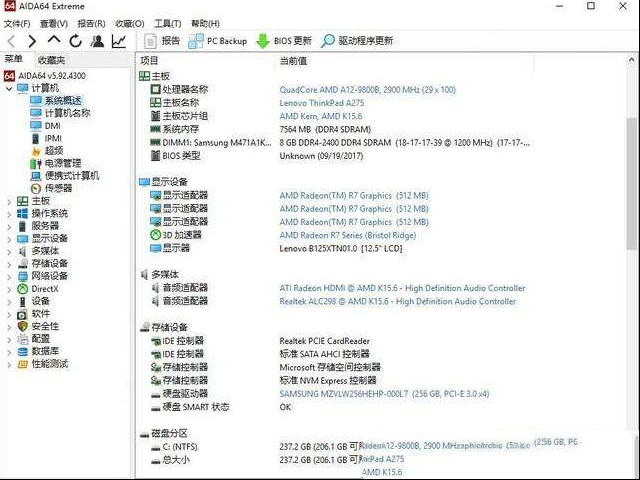The width and height of the screenshot is (640, 480).
Task: Open the QuadCore AMD A12-9800B link
Action: pos(367,90)
